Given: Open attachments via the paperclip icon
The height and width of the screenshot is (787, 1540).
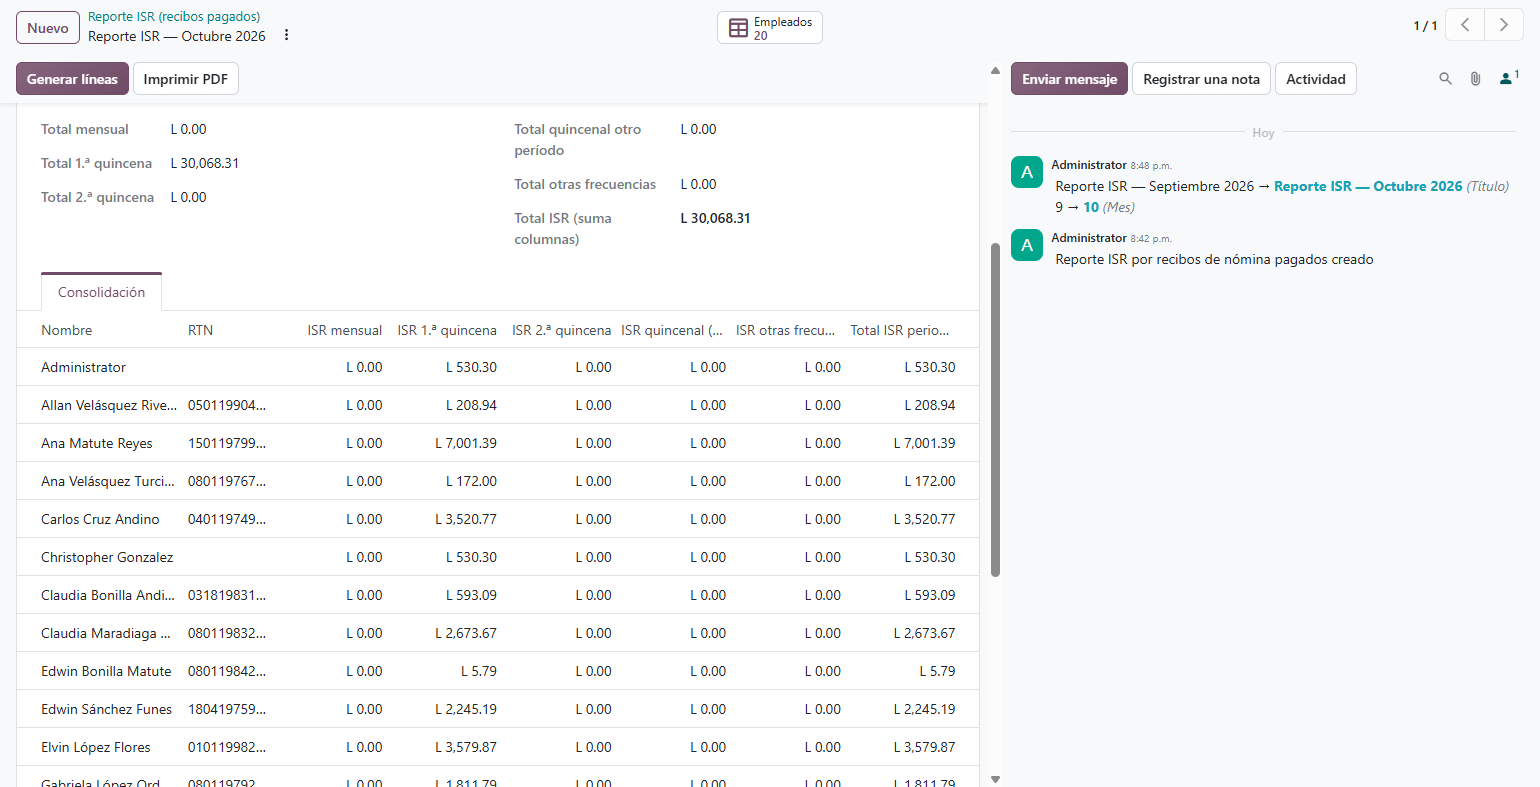Looking at the screenshot, I should coord(1475,78).
